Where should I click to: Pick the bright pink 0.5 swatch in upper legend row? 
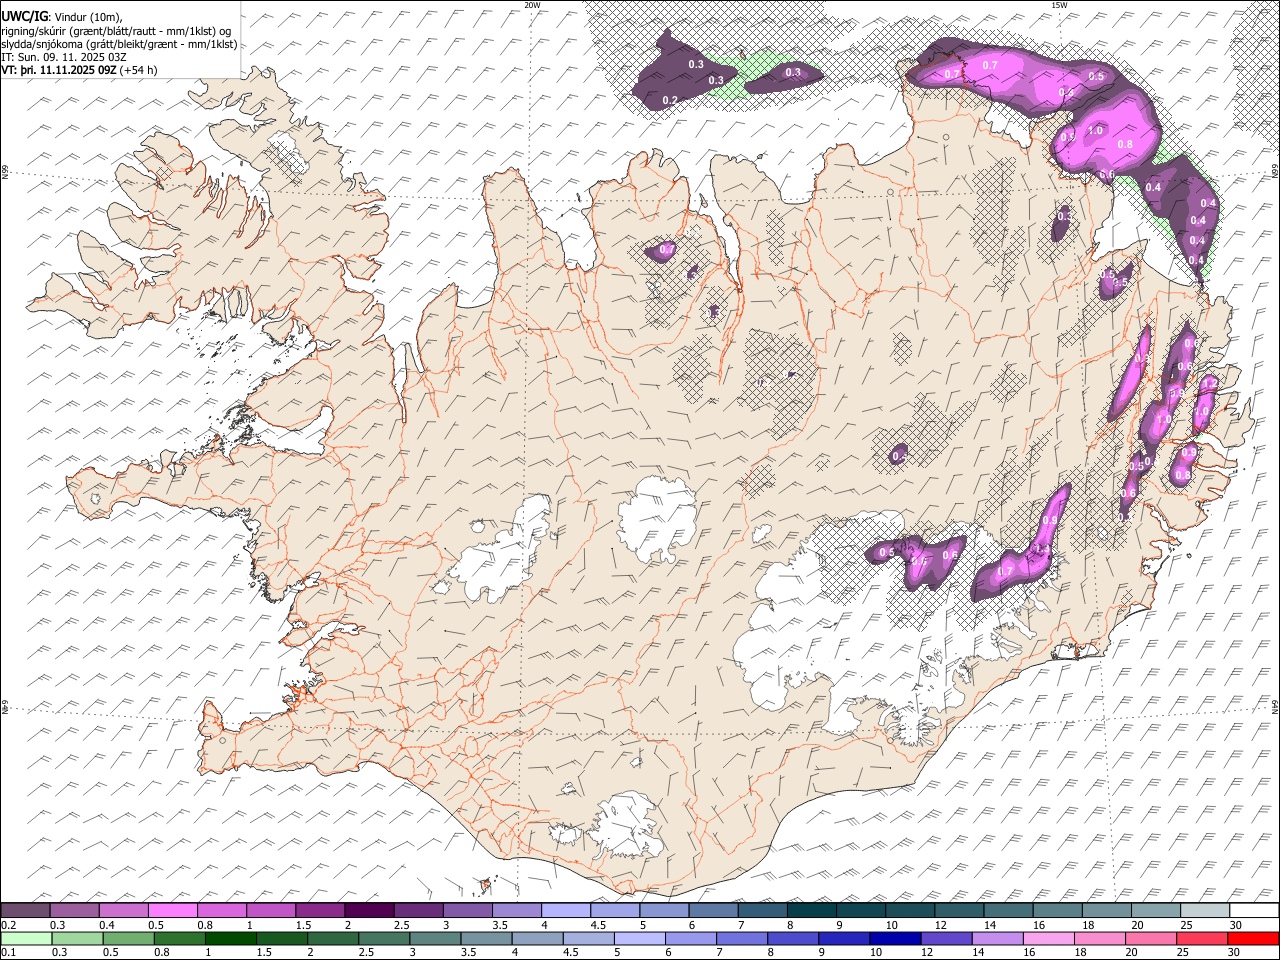coord(172,911)
